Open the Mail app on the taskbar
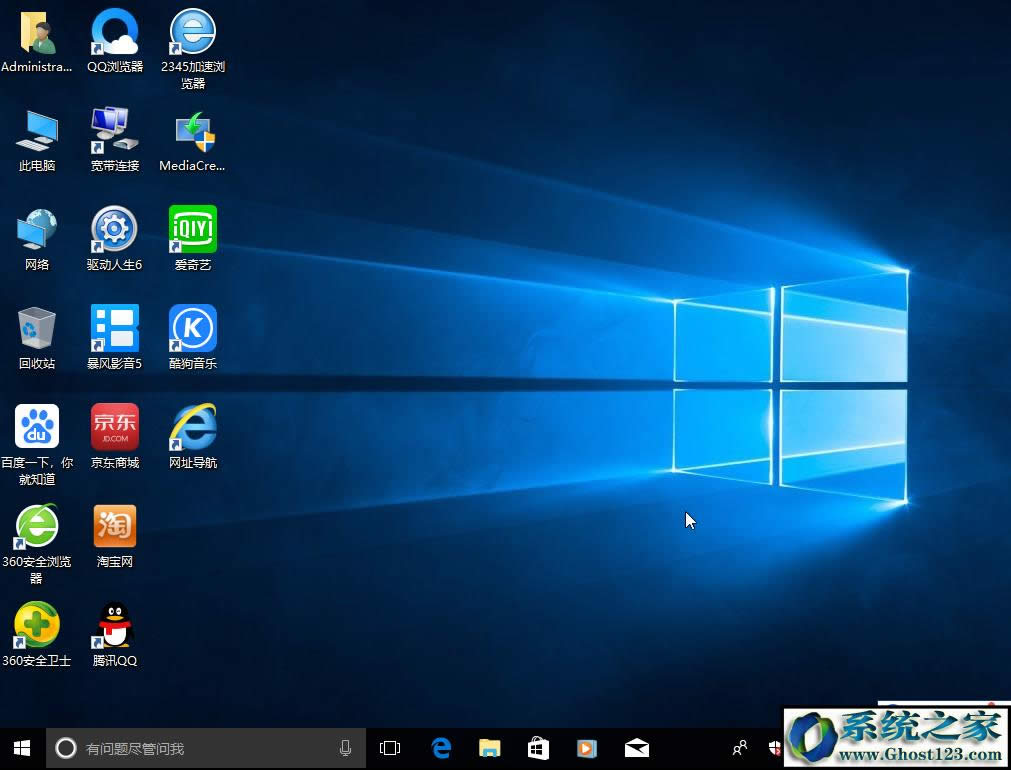 click(x=637, y=748)
